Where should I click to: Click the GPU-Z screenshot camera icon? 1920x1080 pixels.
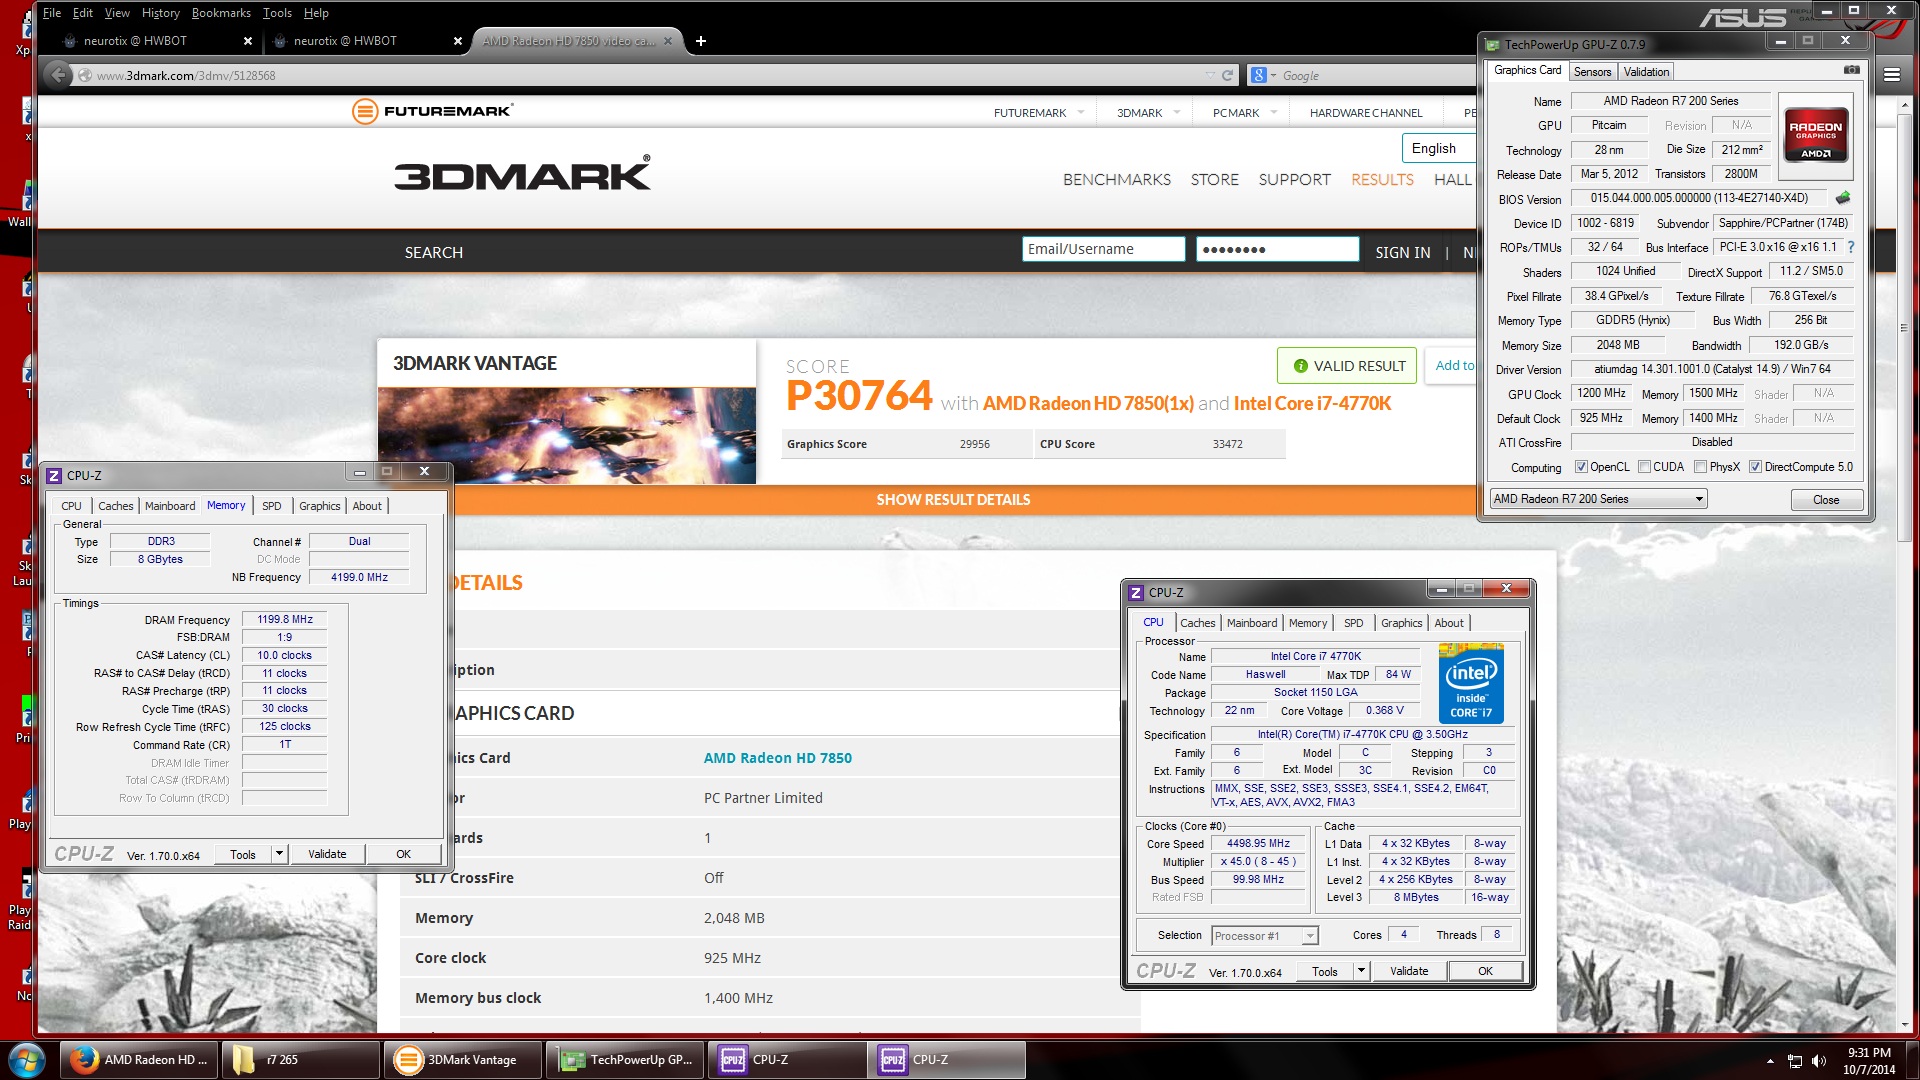tap(1851, 70)
